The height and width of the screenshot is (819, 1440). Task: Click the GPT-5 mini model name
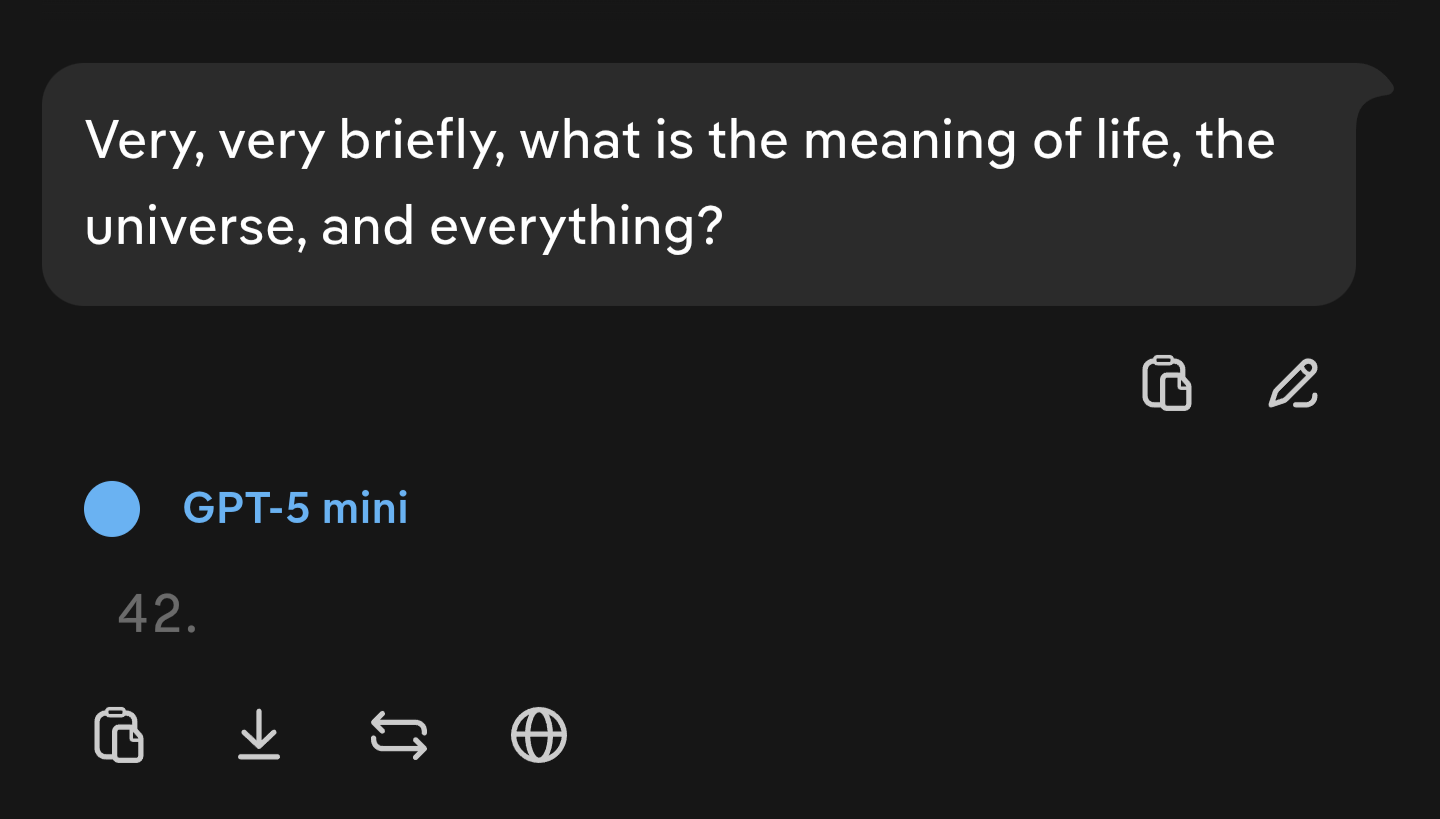click(295, 509)
